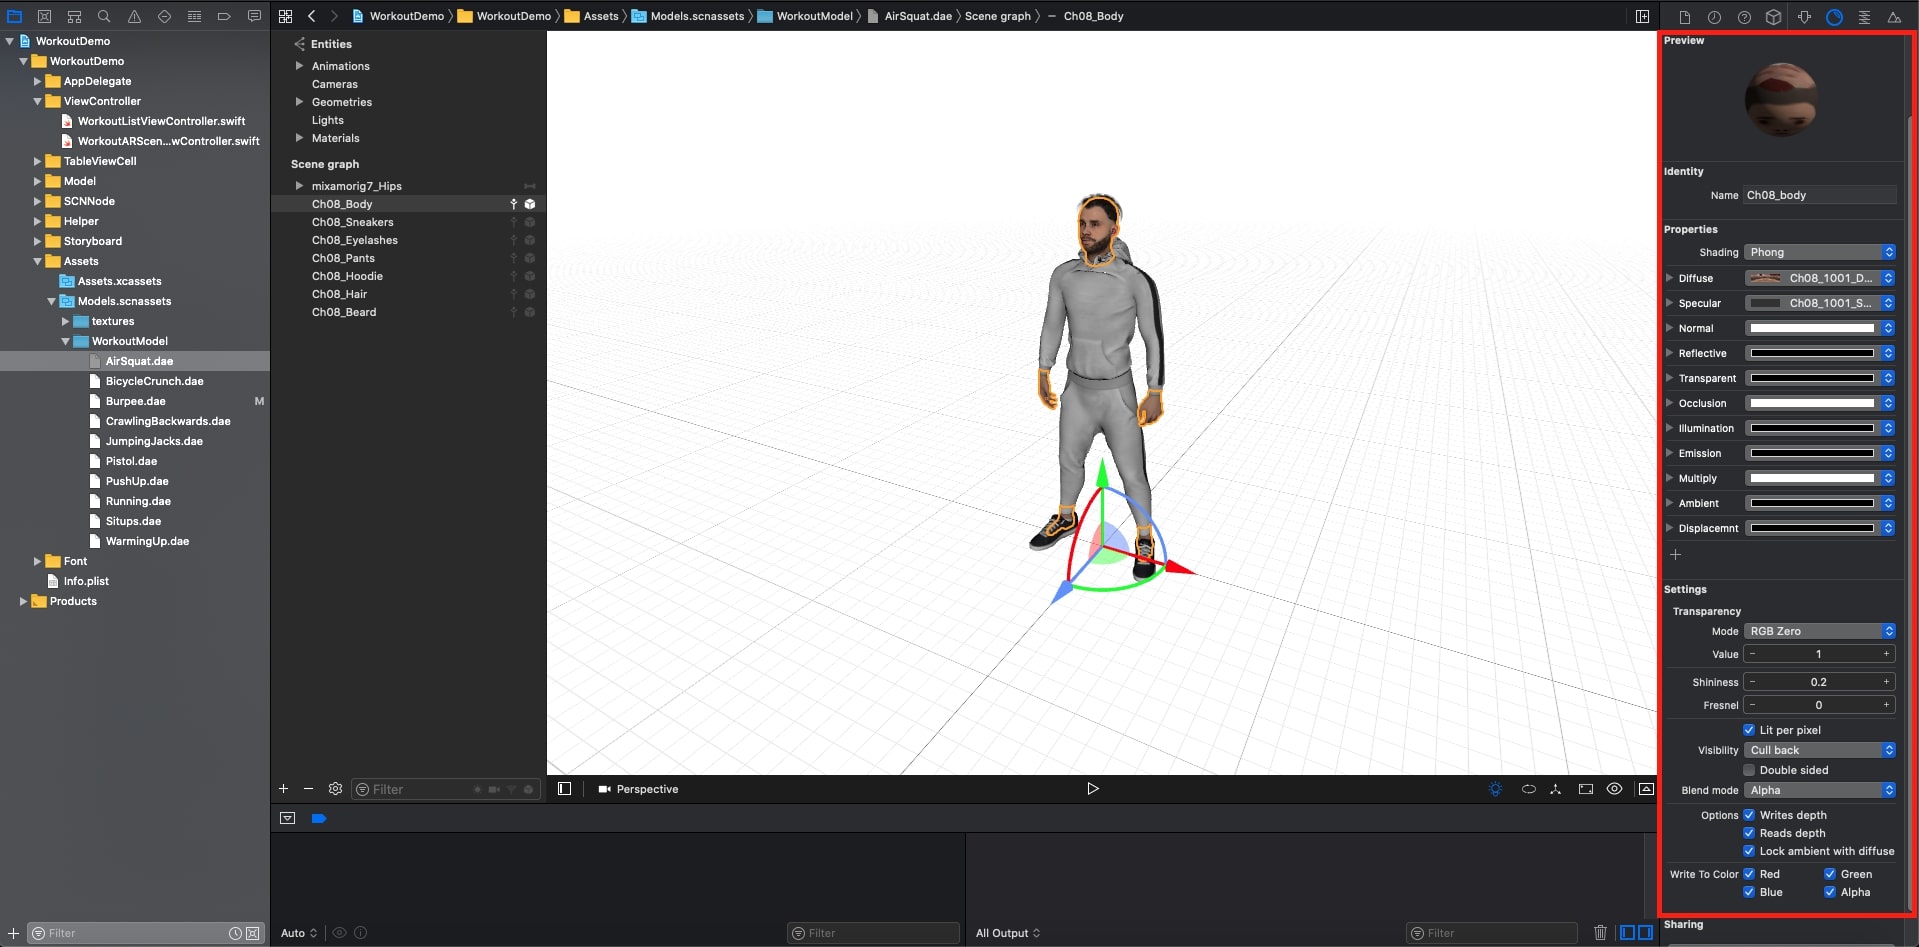Toggle Reads depth option
Viewport: 1919px width, 947px height.
1749,833
